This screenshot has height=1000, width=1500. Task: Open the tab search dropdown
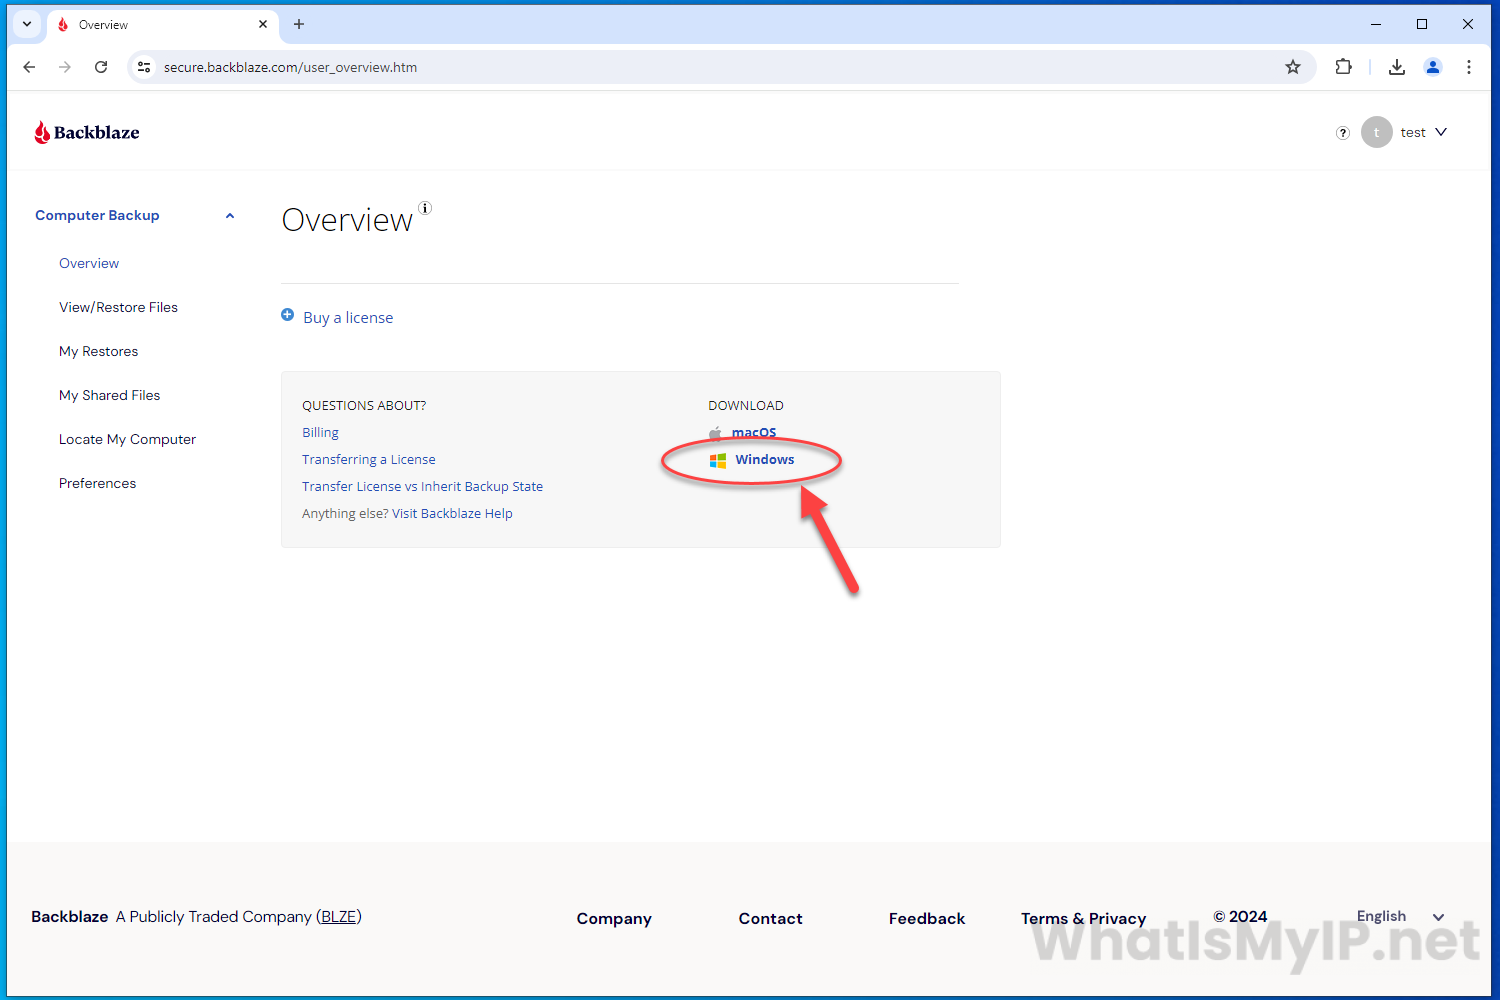27,24
